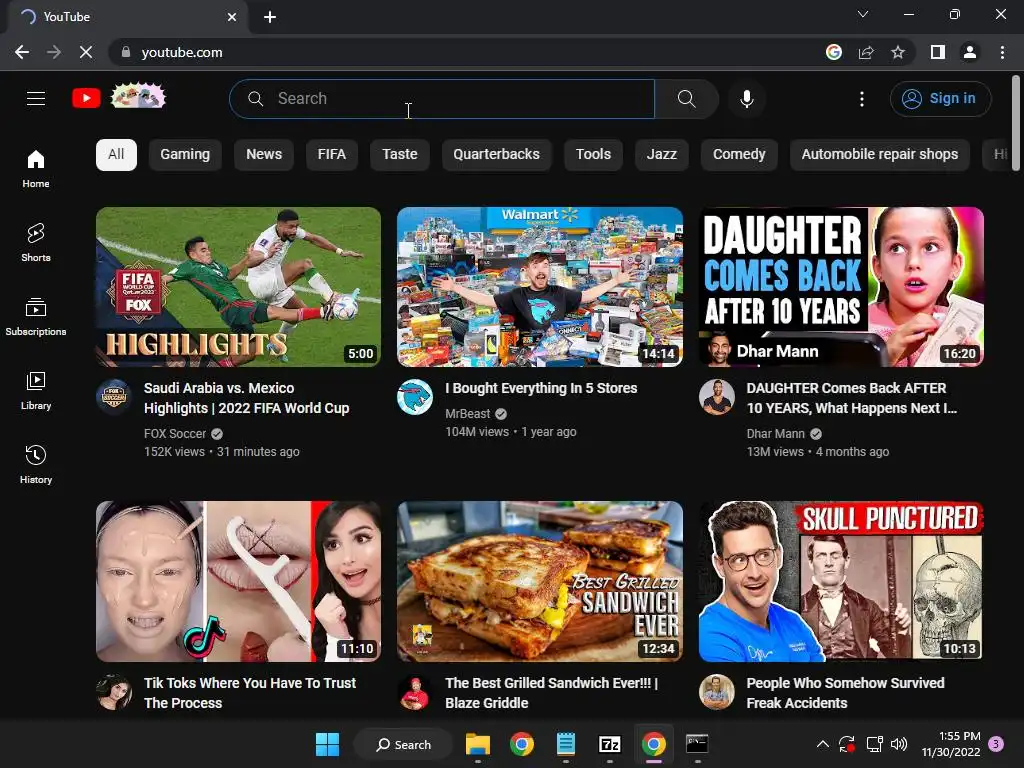Open The Best Grilled Sandwich Ever title
Screen dimensions: 1024x768
pos(552,693)
